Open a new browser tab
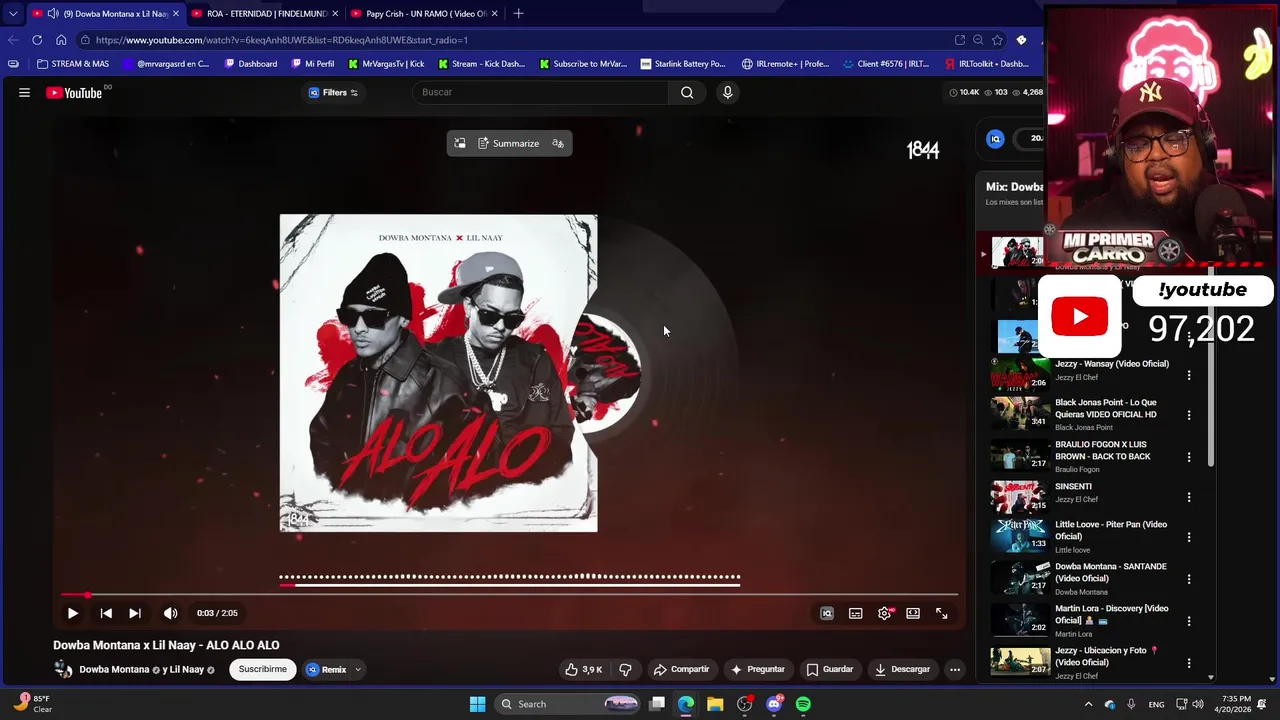Viewport: 1280px width, 720px height. tap(518, 14)
